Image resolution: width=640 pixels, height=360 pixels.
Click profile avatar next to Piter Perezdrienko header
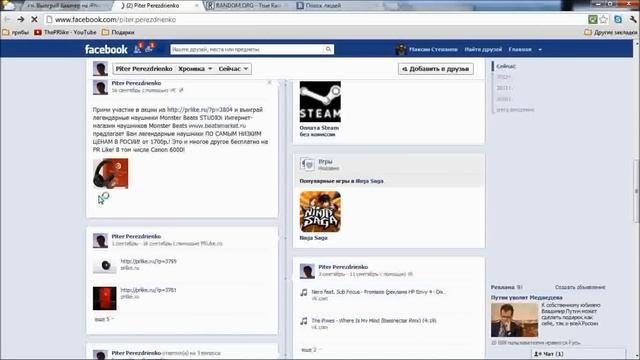point(100,69)
